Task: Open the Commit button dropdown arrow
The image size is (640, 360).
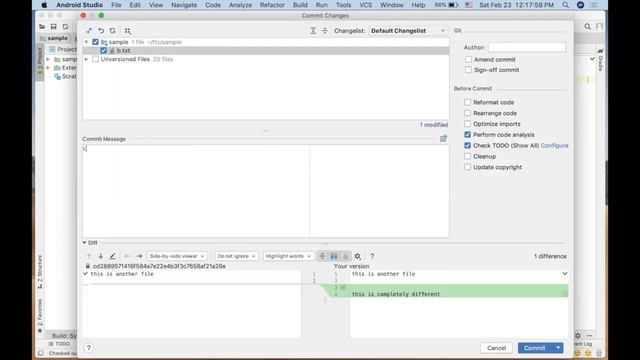Action: (x=558, y=348)
